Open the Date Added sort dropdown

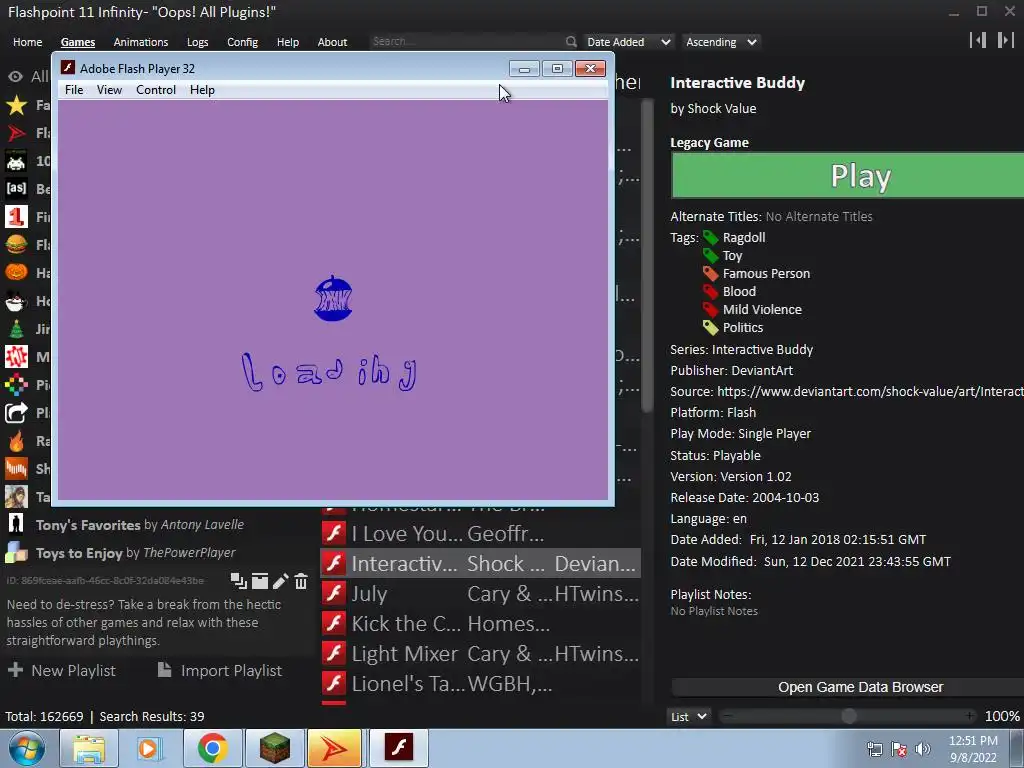coord(628,42)
